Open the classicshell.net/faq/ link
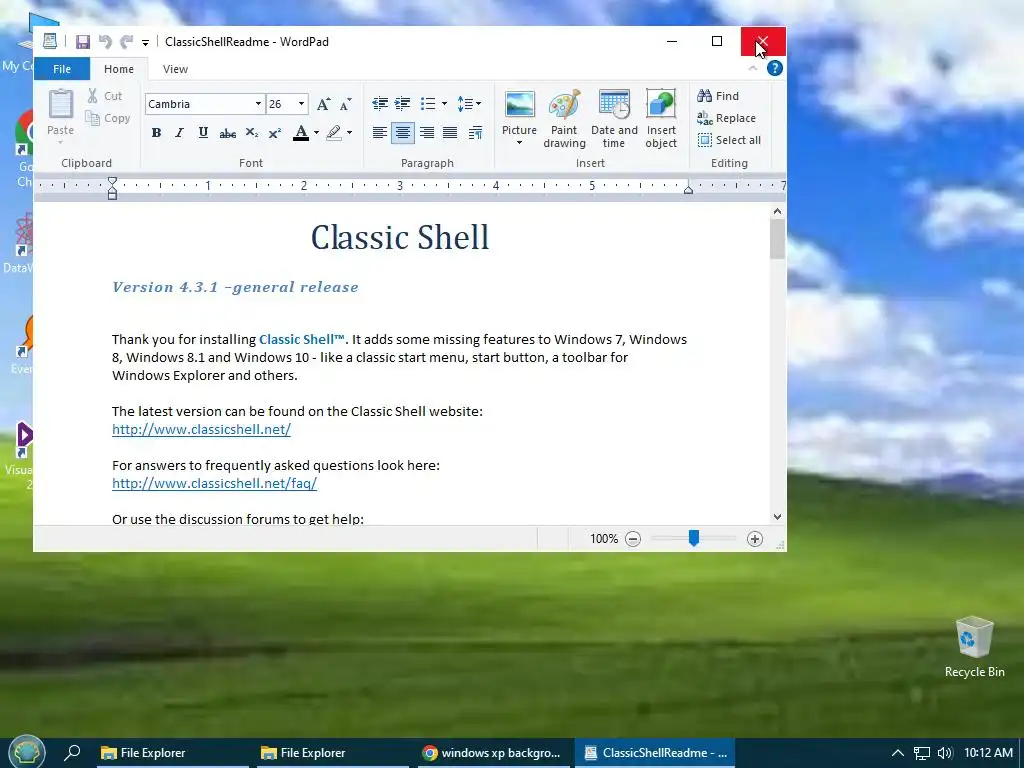 coord(214,484)
